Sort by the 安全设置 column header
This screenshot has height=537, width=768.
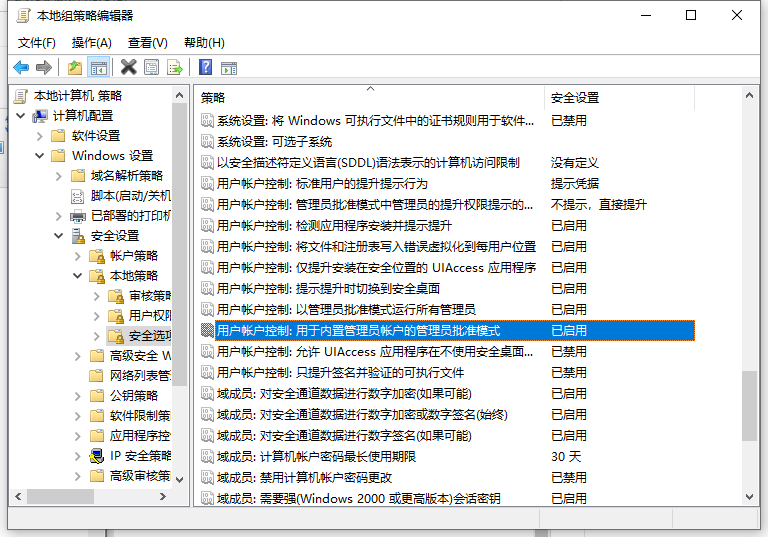(619, 98)
